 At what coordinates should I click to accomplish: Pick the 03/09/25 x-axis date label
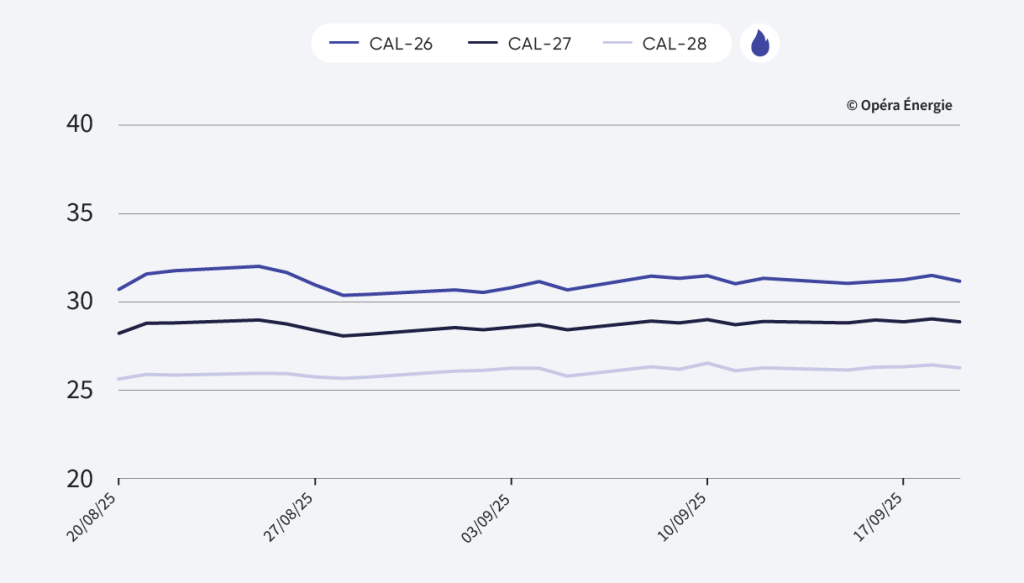click(486, 515)
